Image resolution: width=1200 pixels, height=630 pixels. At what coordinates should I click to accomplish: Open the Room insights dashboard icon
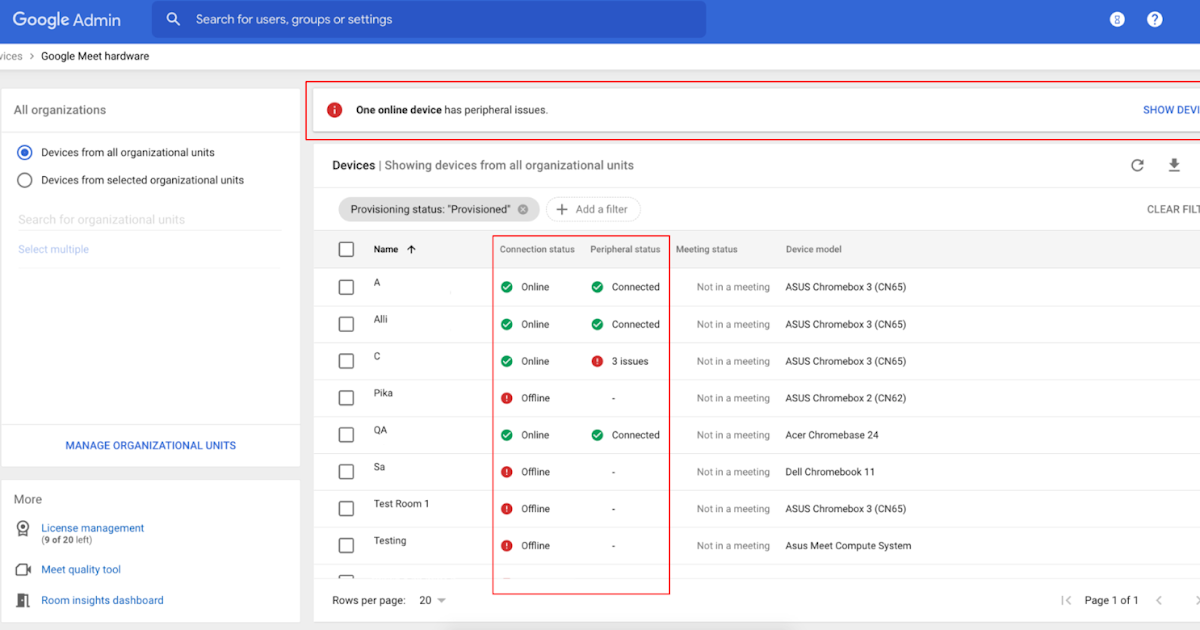point(21,600)
